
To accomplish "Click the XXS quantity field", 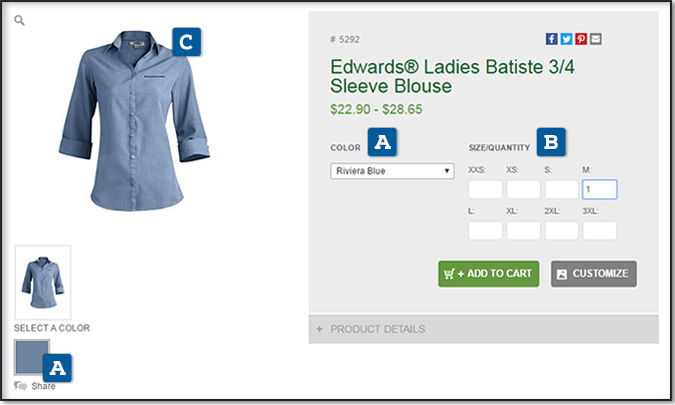I will click(x=485, y=189).
